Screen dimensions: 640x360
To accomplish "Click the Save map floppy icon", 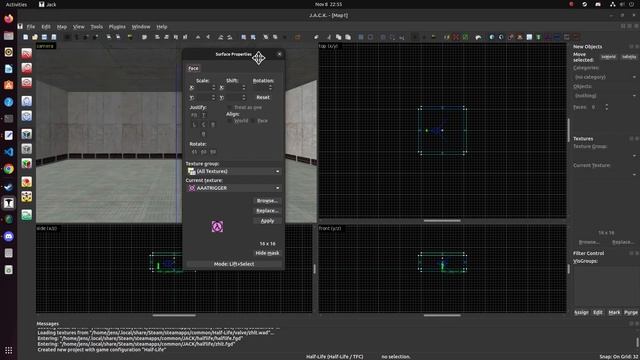I will (44, 37).
